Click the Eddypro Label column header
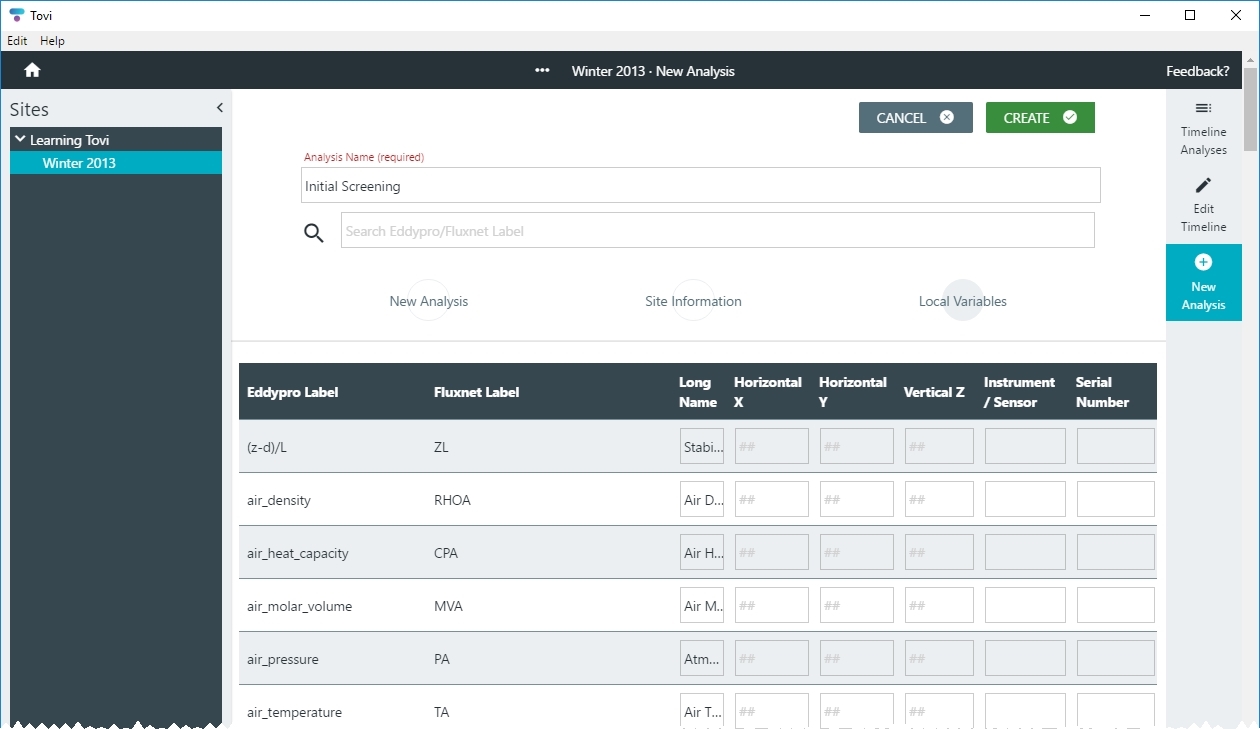 coord(293,392)
